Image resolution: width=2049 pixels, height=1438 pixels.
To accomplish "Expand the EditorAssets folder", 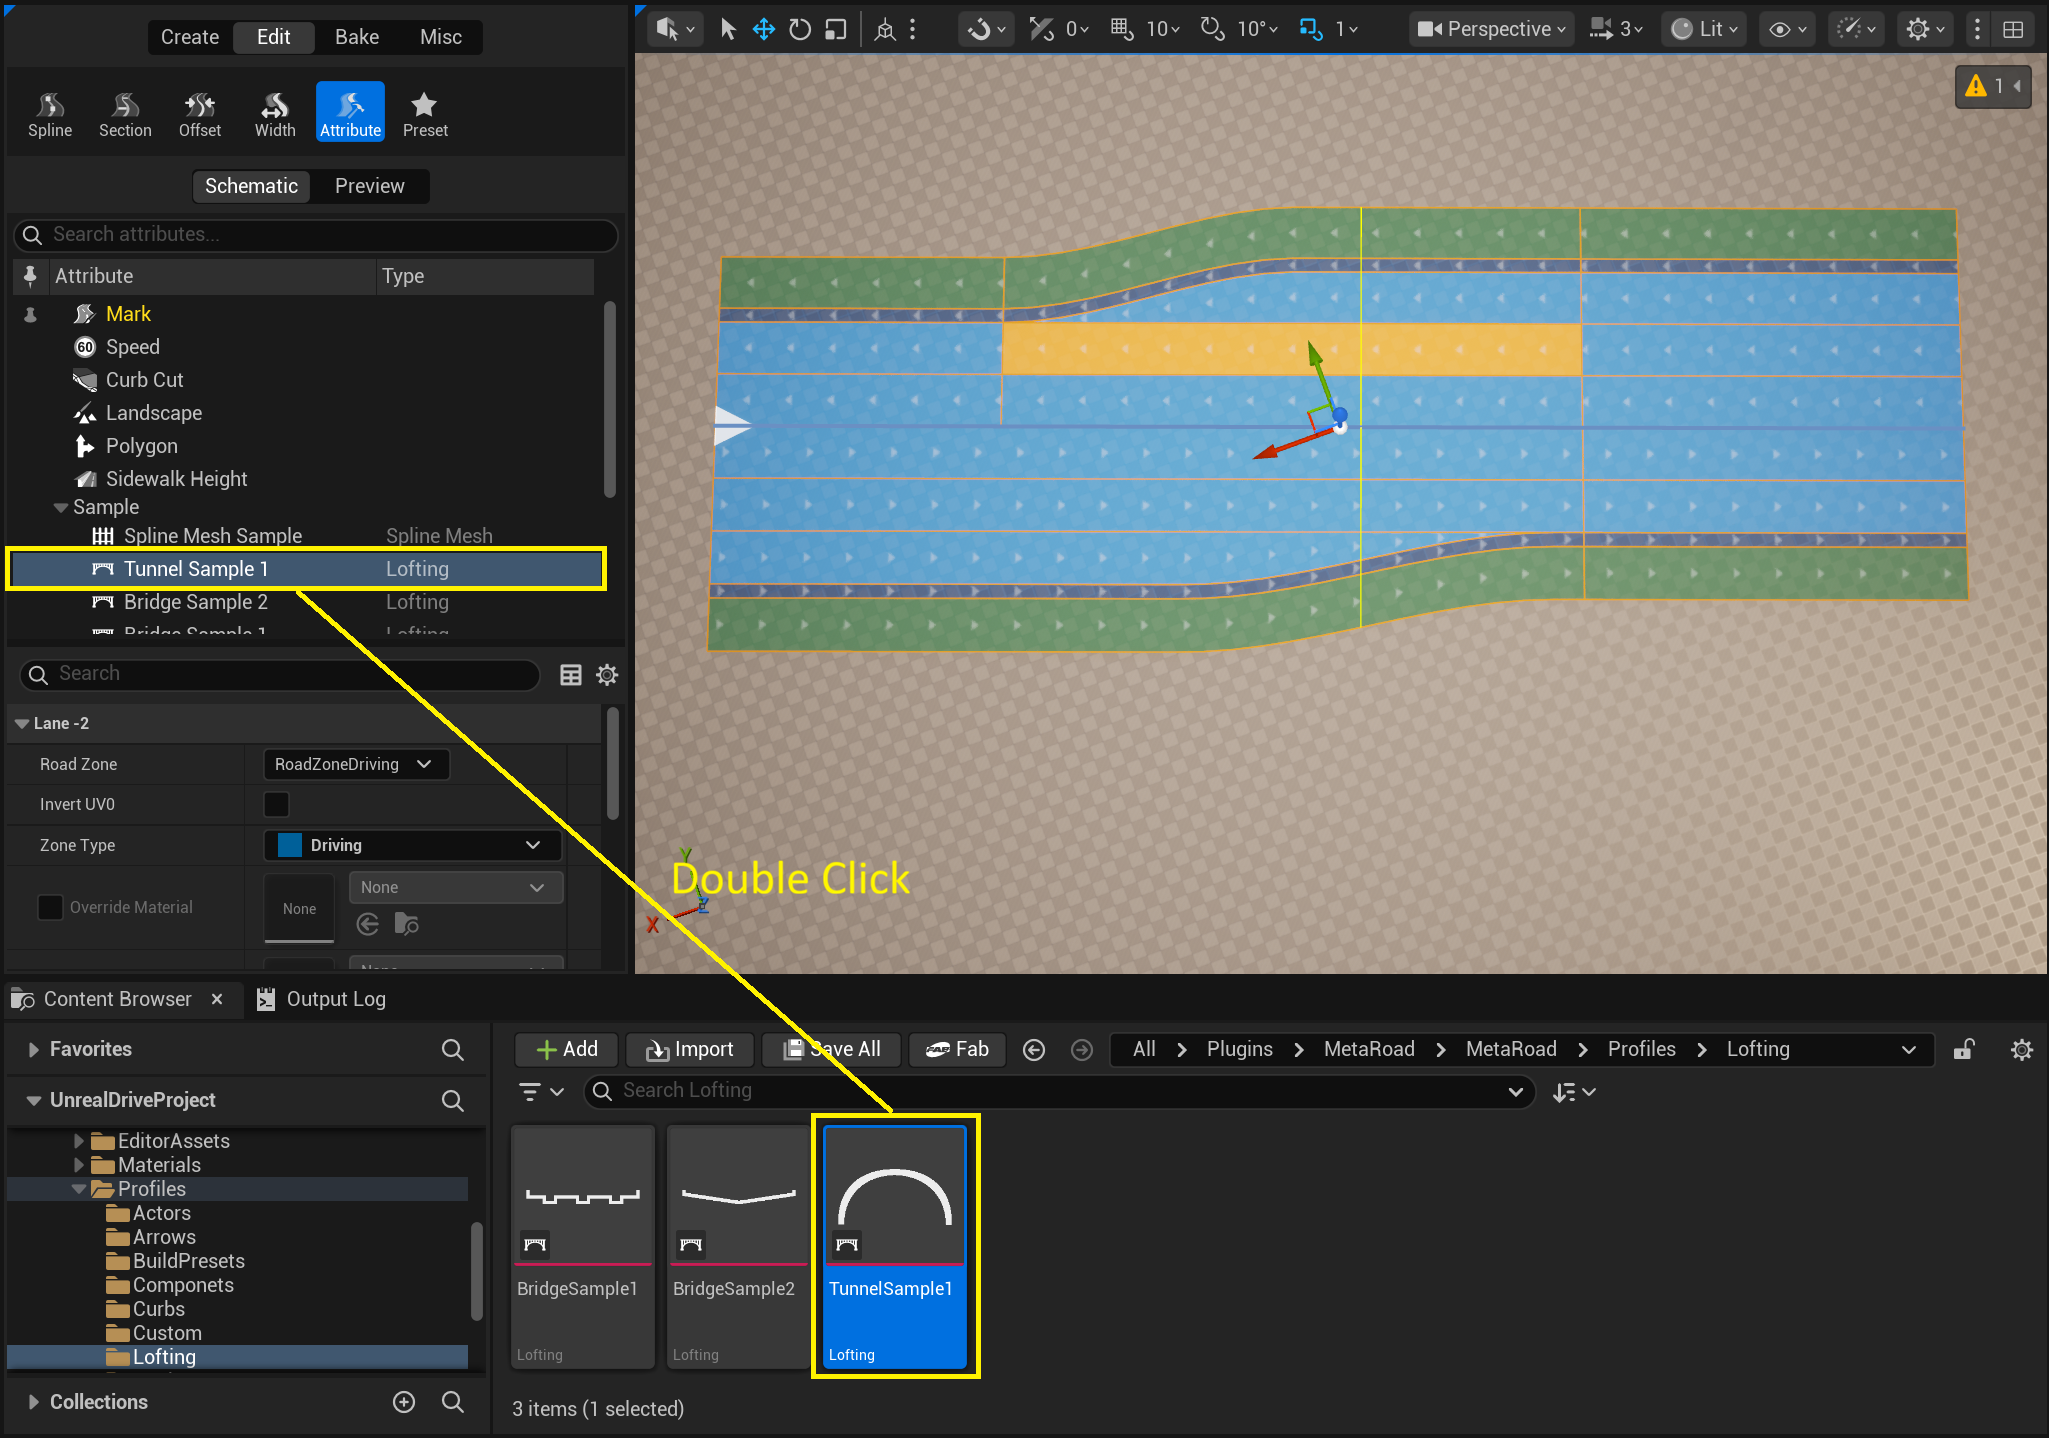I will coord(79,1141).
